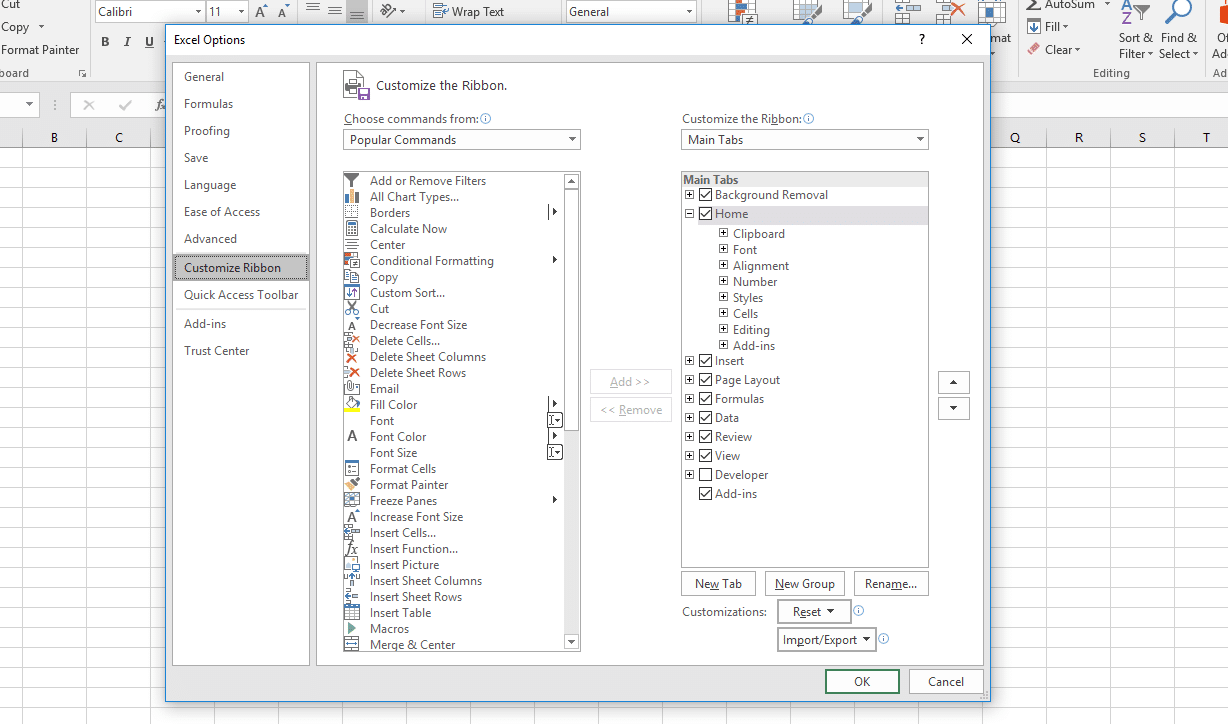The image size is (1228, 724).
Task: Click the Sort & Filter ribbon icon
Action: coord(1135,13)
